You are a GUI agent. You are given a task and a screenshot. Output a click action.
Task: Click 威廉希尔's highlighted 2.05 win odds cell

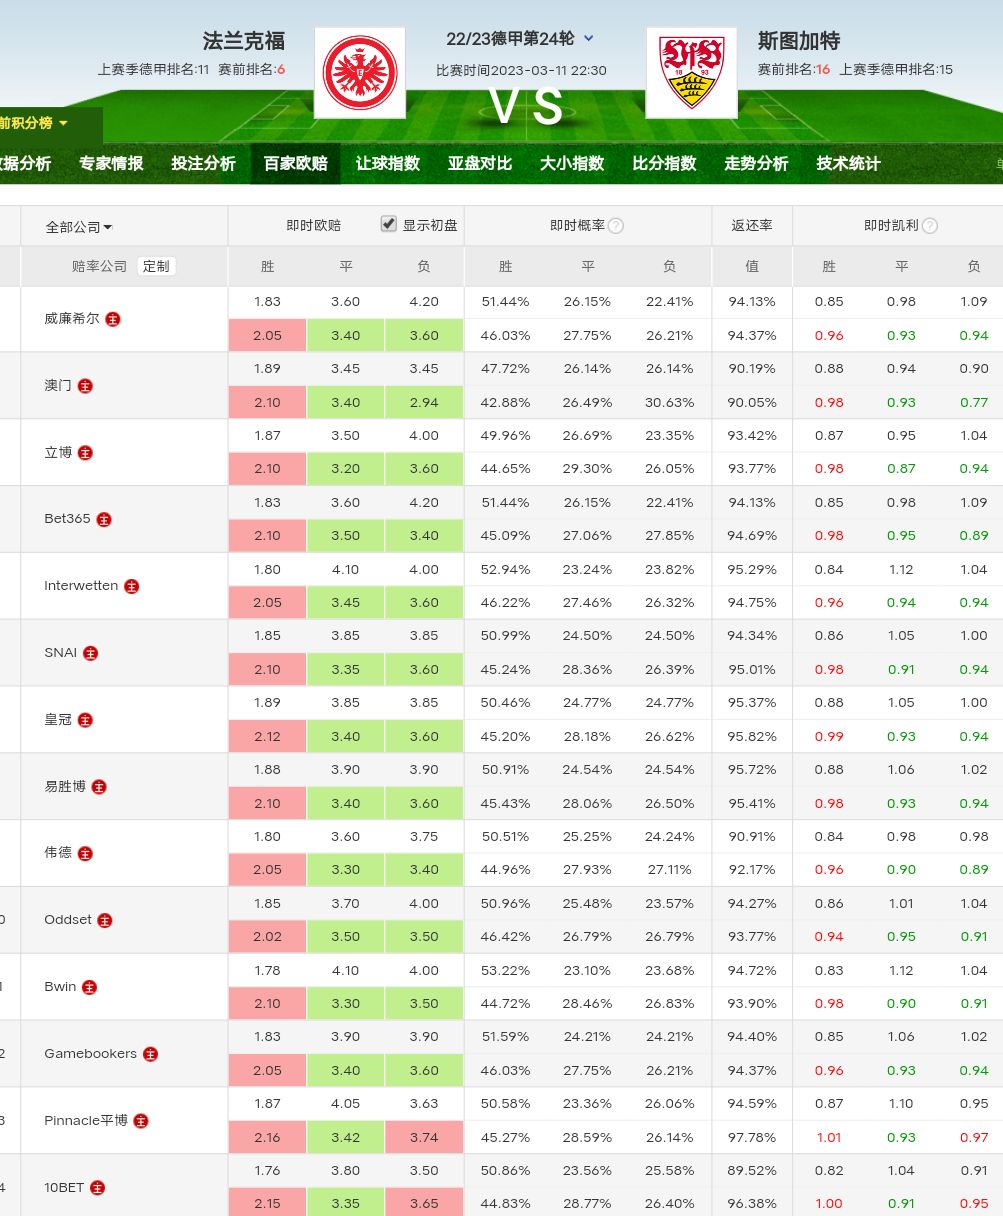pyautogui.click(x=267, y=335)
